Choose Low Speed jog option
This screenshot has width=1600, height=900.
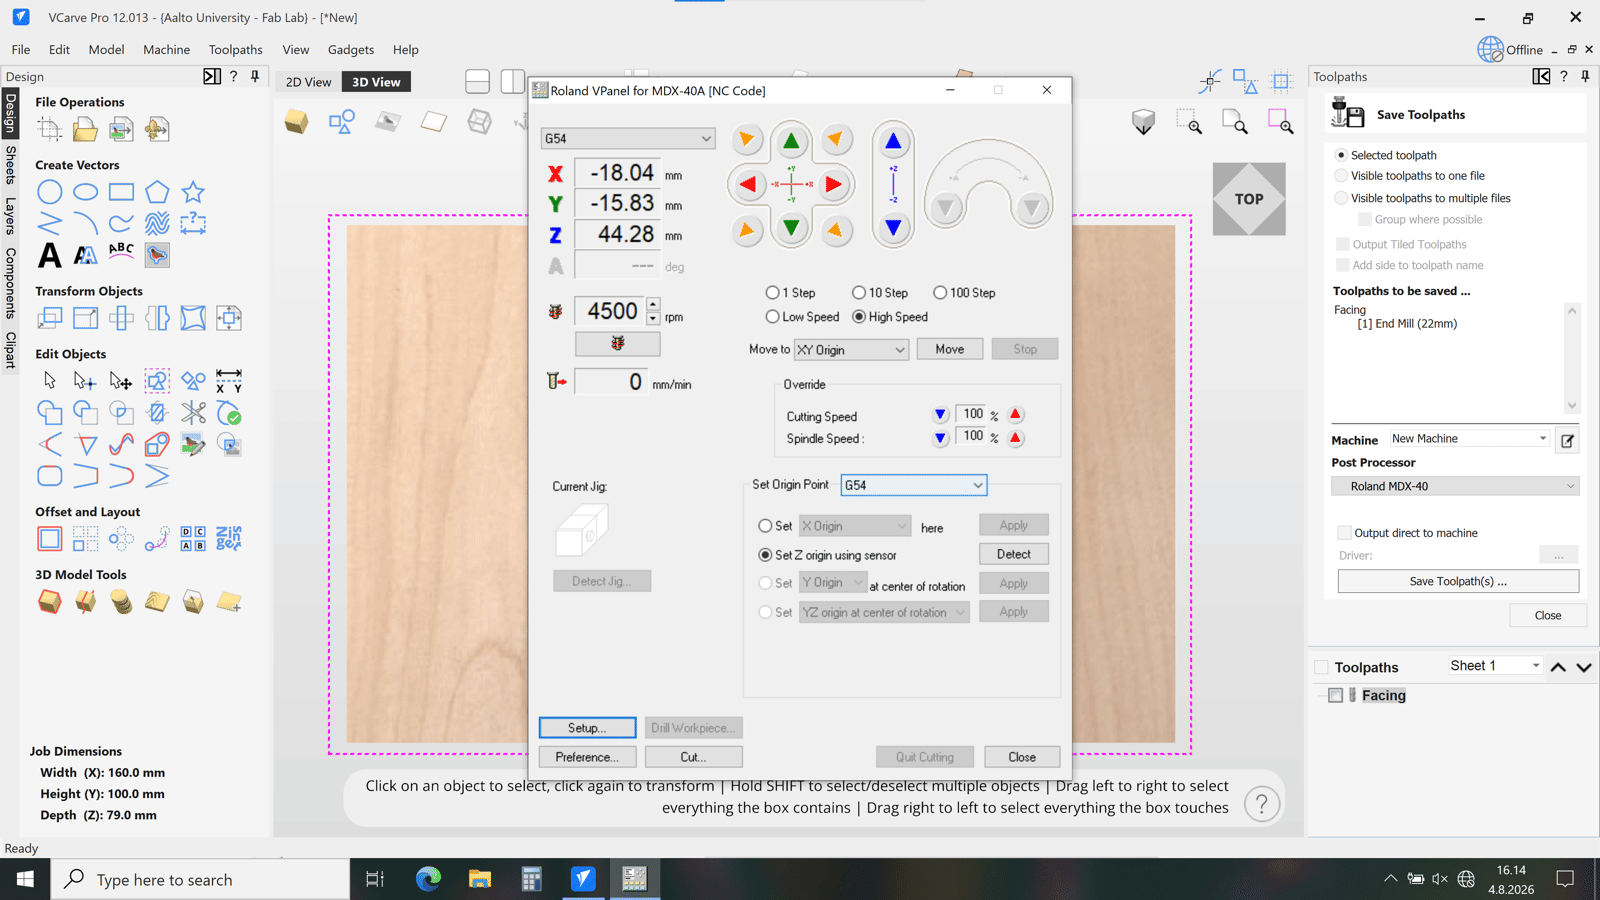(772, 317)
